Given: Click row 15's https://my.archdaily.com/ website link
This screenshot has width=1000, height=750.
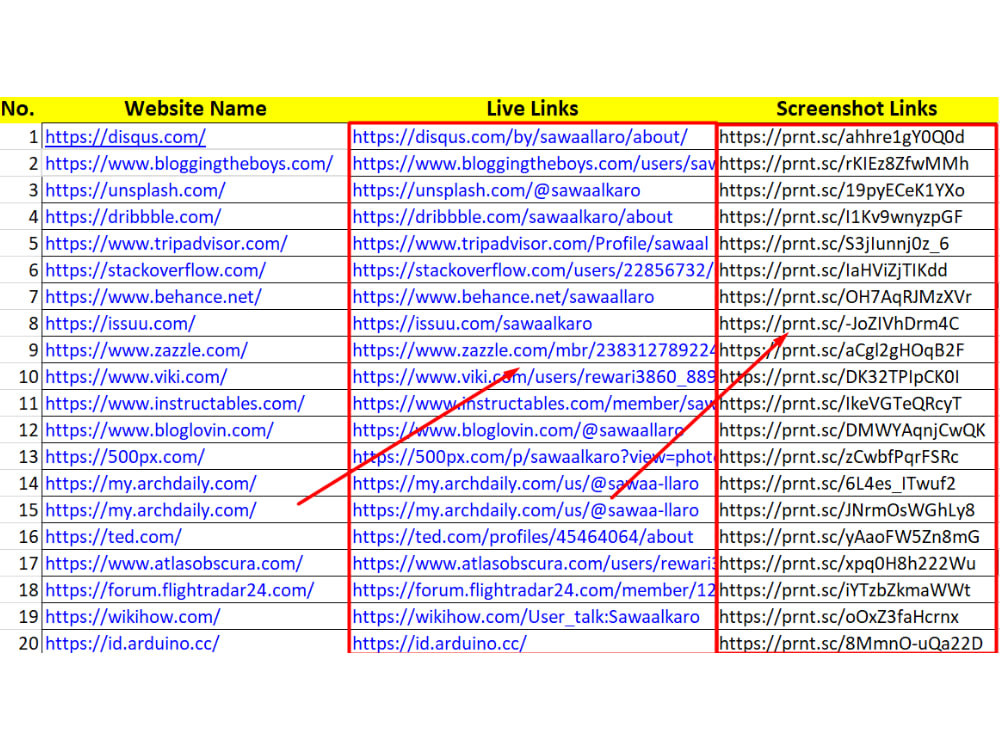Looking at the screenshot, I should click(151, 511).
